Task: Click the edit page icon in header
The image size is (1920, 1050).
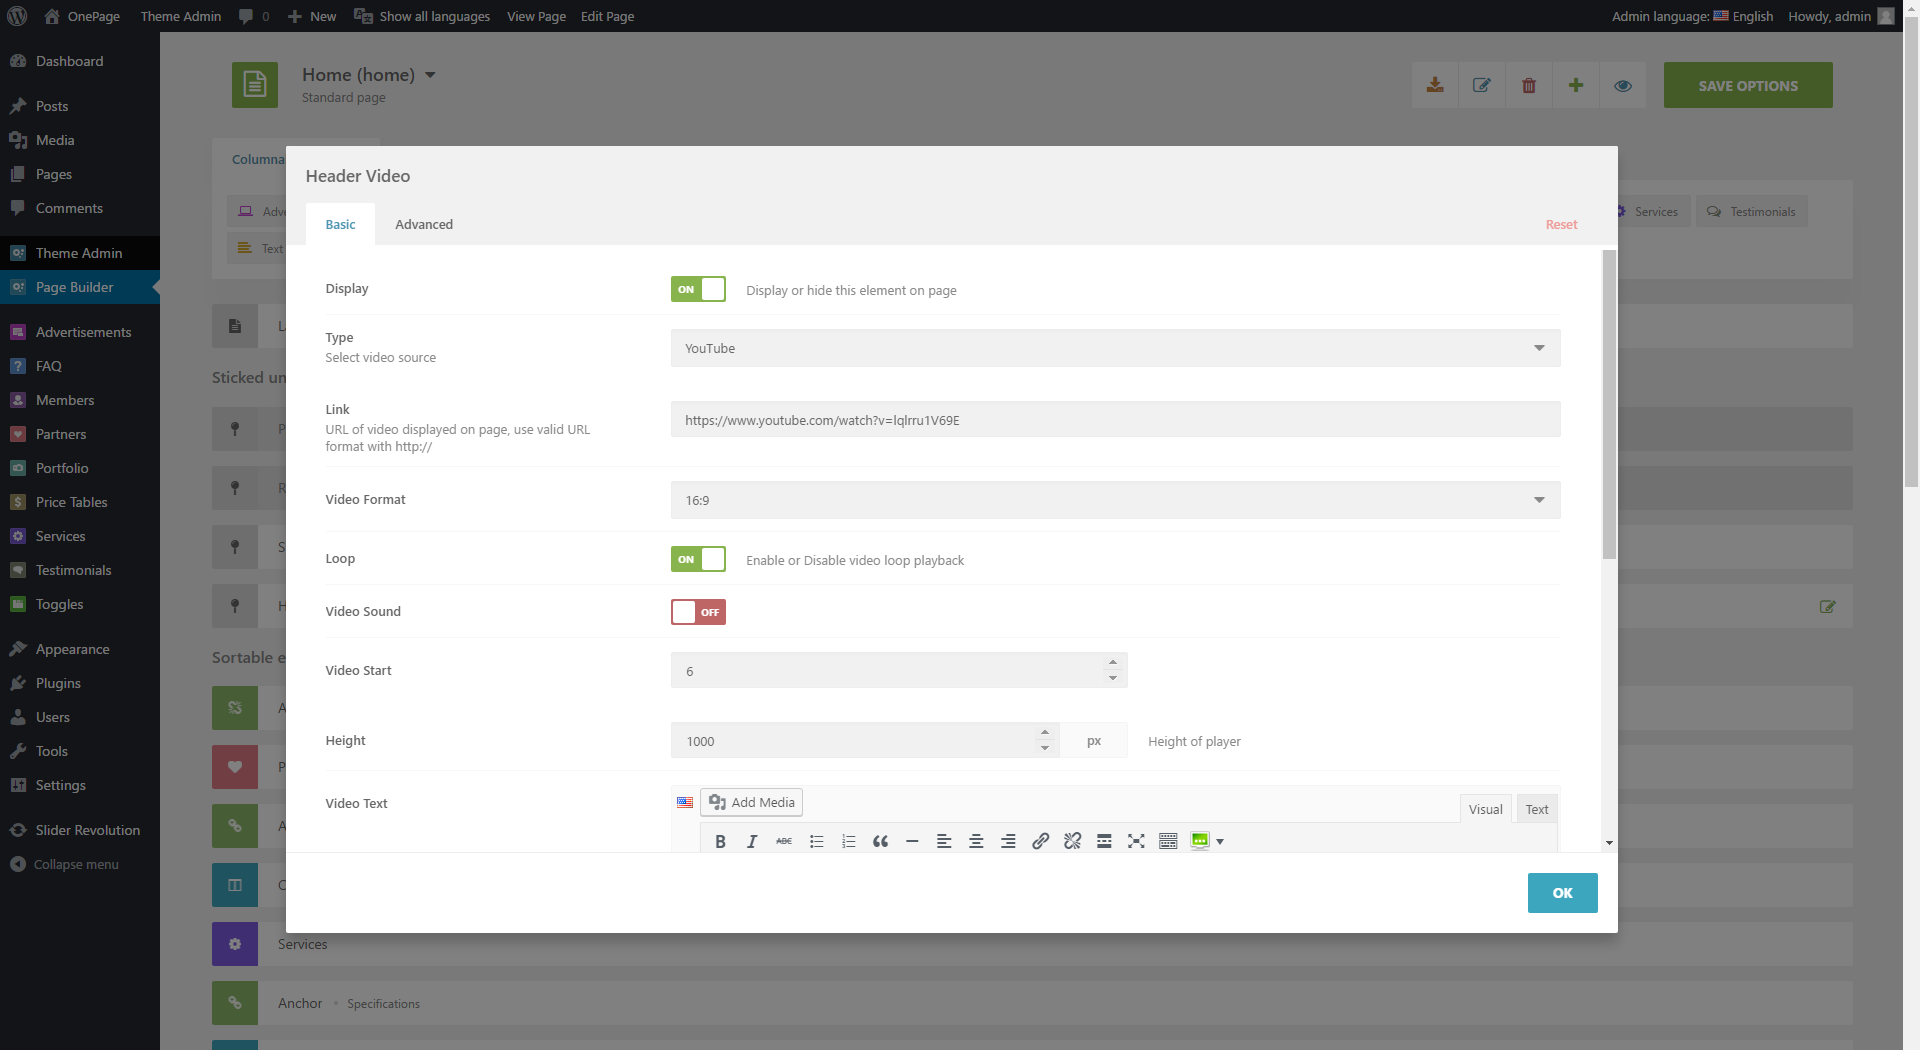Action: pyautogui.click(x=1482, y=85)
